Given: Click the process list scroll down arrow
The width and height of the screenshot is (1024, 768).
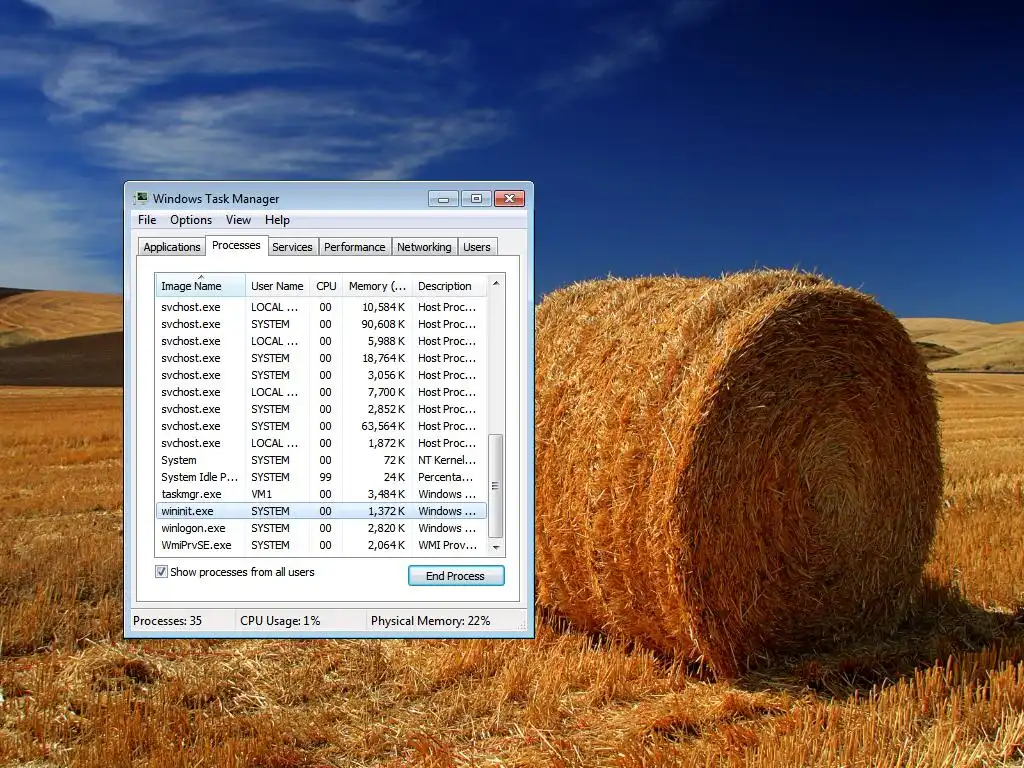Looking at the screenshot, I should (496, 547).
